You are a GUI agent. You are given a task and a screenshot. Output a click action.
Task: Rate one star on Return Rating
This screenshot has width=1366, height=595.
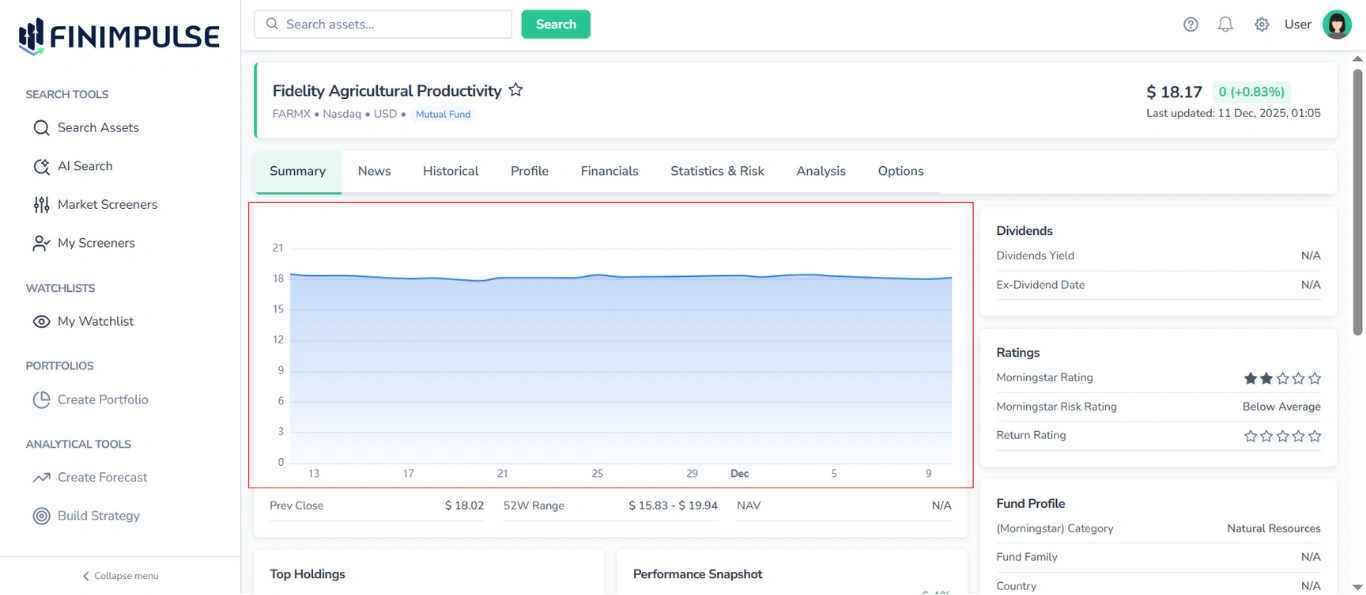tap(1250, 435)
